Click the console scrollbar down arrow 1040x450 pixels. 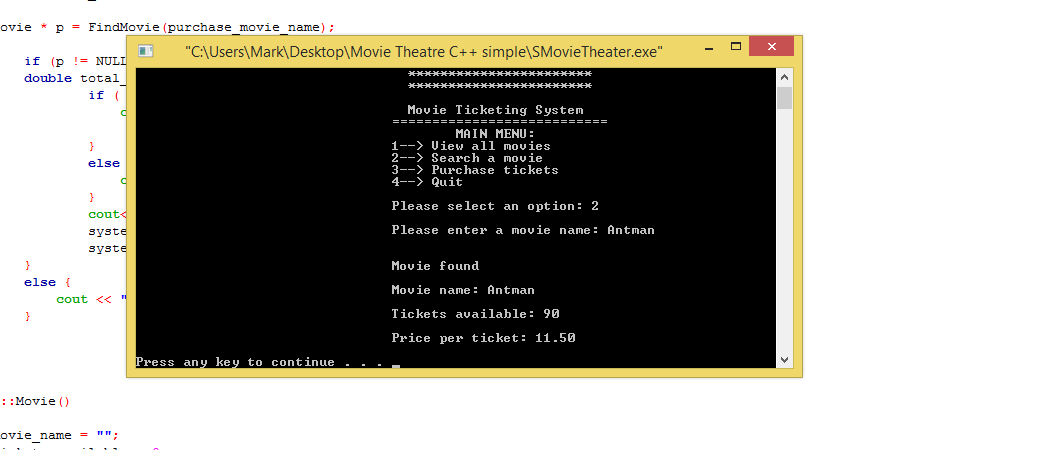tap(785, 360)
